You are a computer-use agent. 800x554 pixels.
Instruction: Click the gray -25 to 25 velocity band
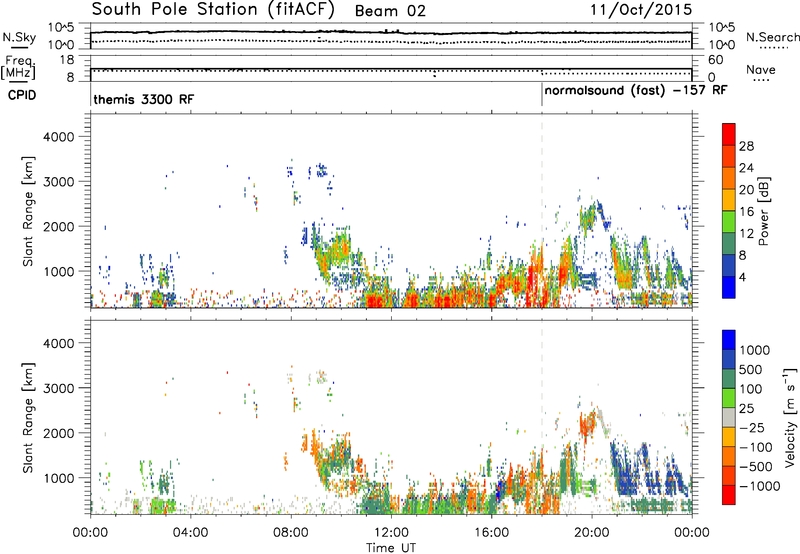click(x=729, y=418)
